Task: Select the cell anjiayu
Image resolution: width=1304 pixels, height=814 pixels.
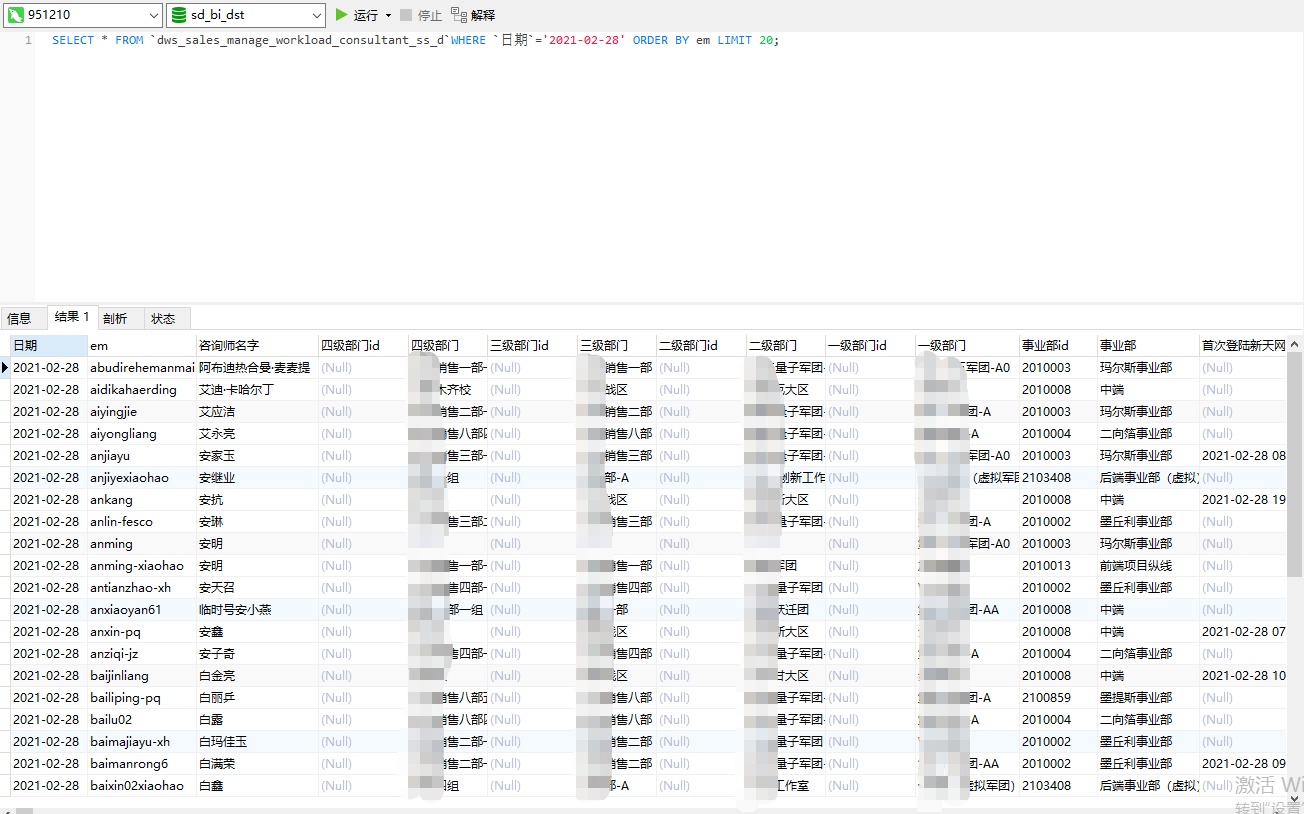Action: pos(142,456)
